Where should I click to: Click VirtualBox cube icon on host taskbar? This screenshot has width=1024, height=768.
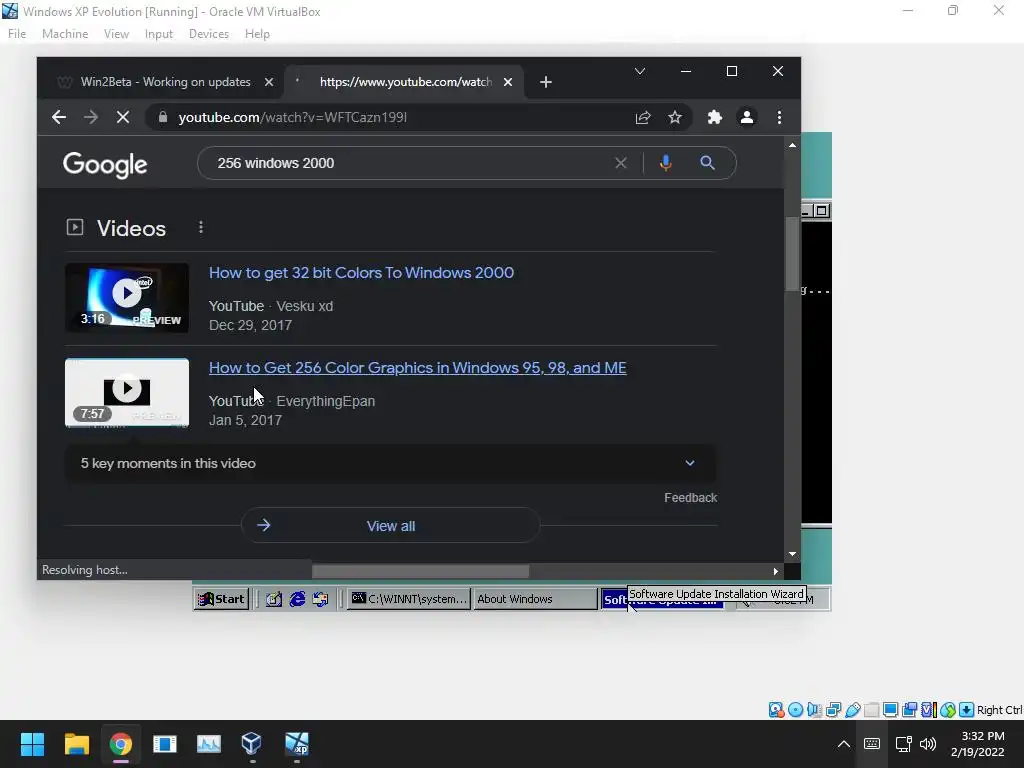pyautogui.click(x=251, y=744)
